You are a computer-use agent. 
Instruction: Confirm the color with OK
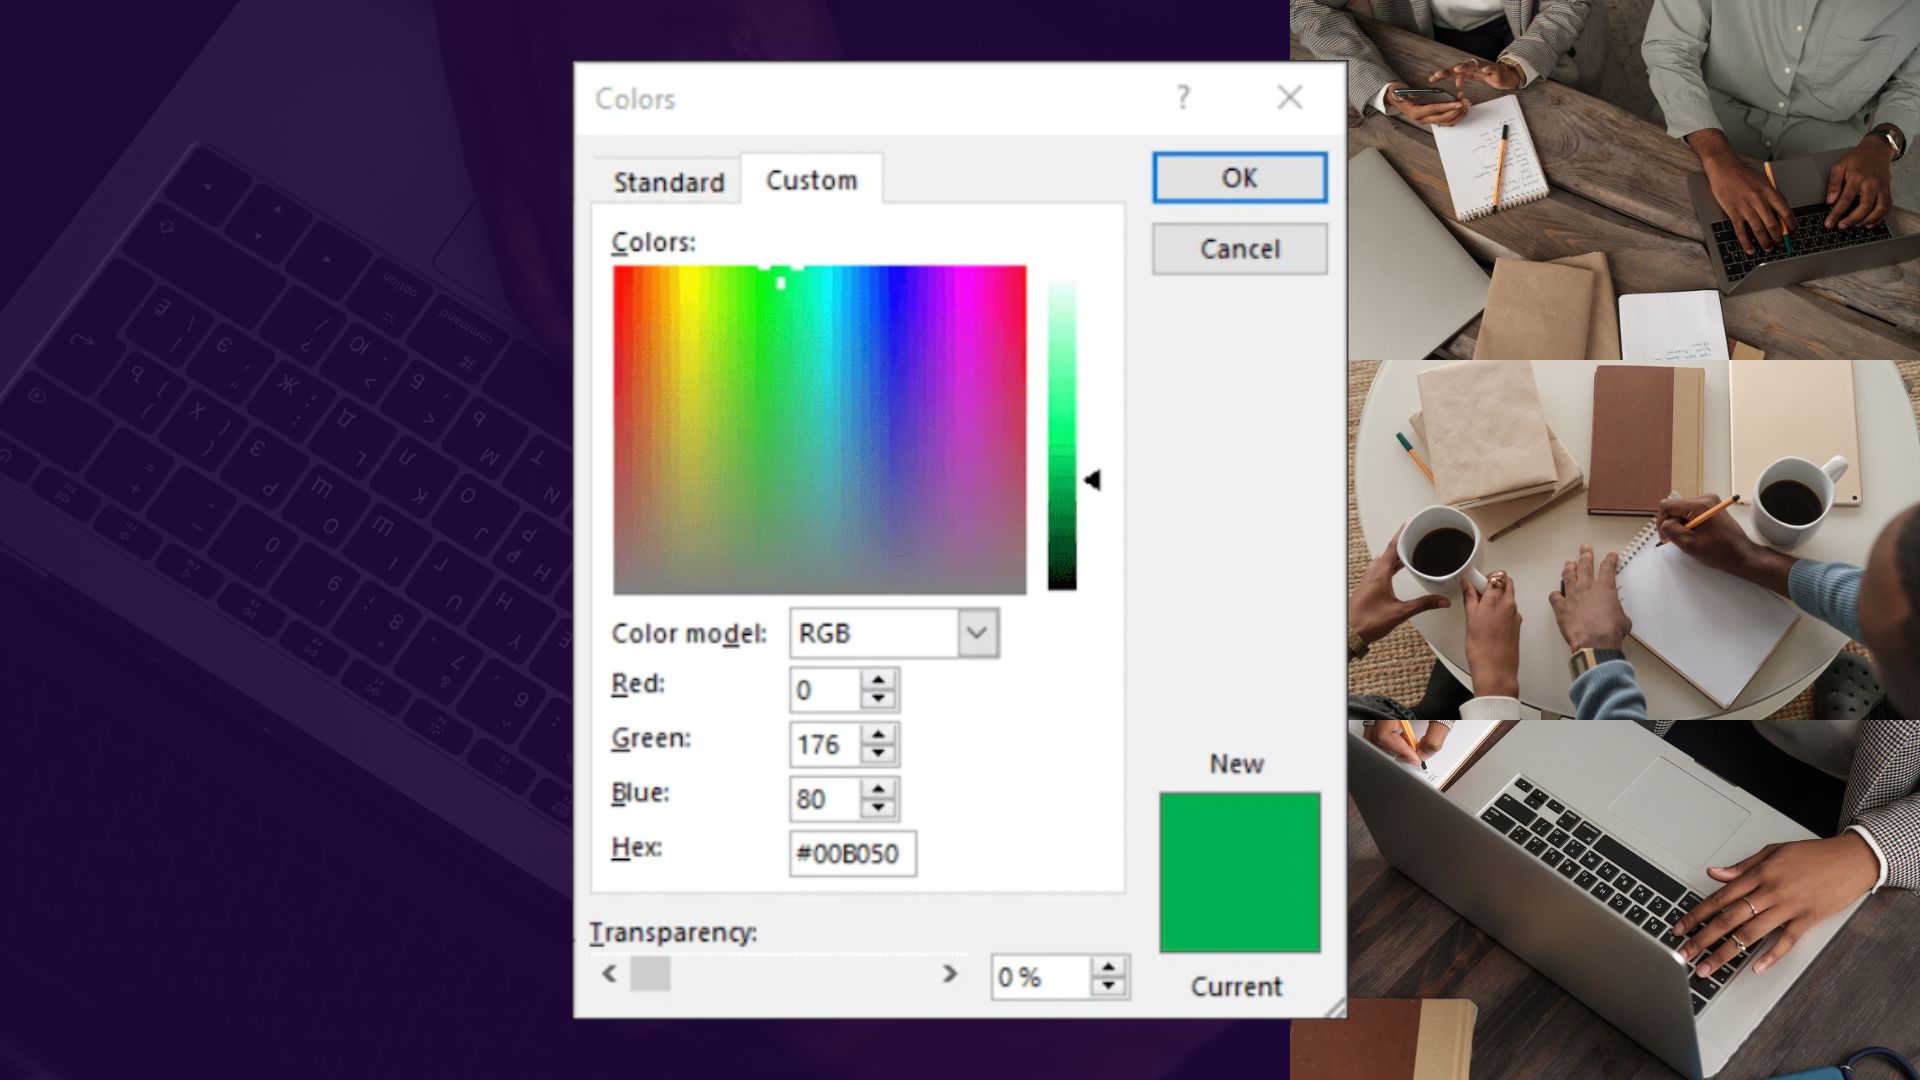coord(1240,178)
